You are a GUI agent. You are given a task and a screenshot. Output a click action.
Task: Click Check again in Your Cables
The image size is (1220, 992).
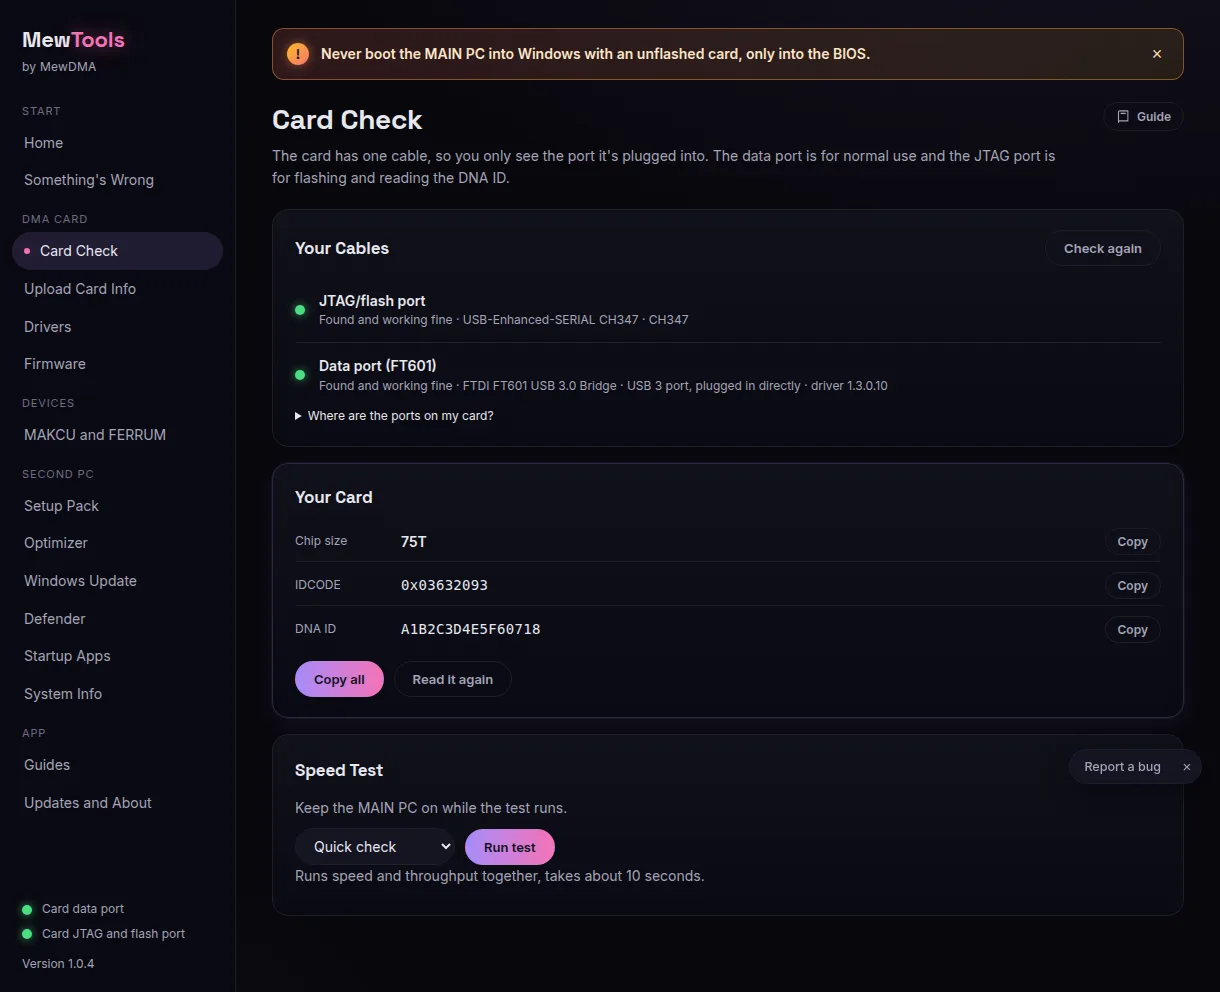1103,249
